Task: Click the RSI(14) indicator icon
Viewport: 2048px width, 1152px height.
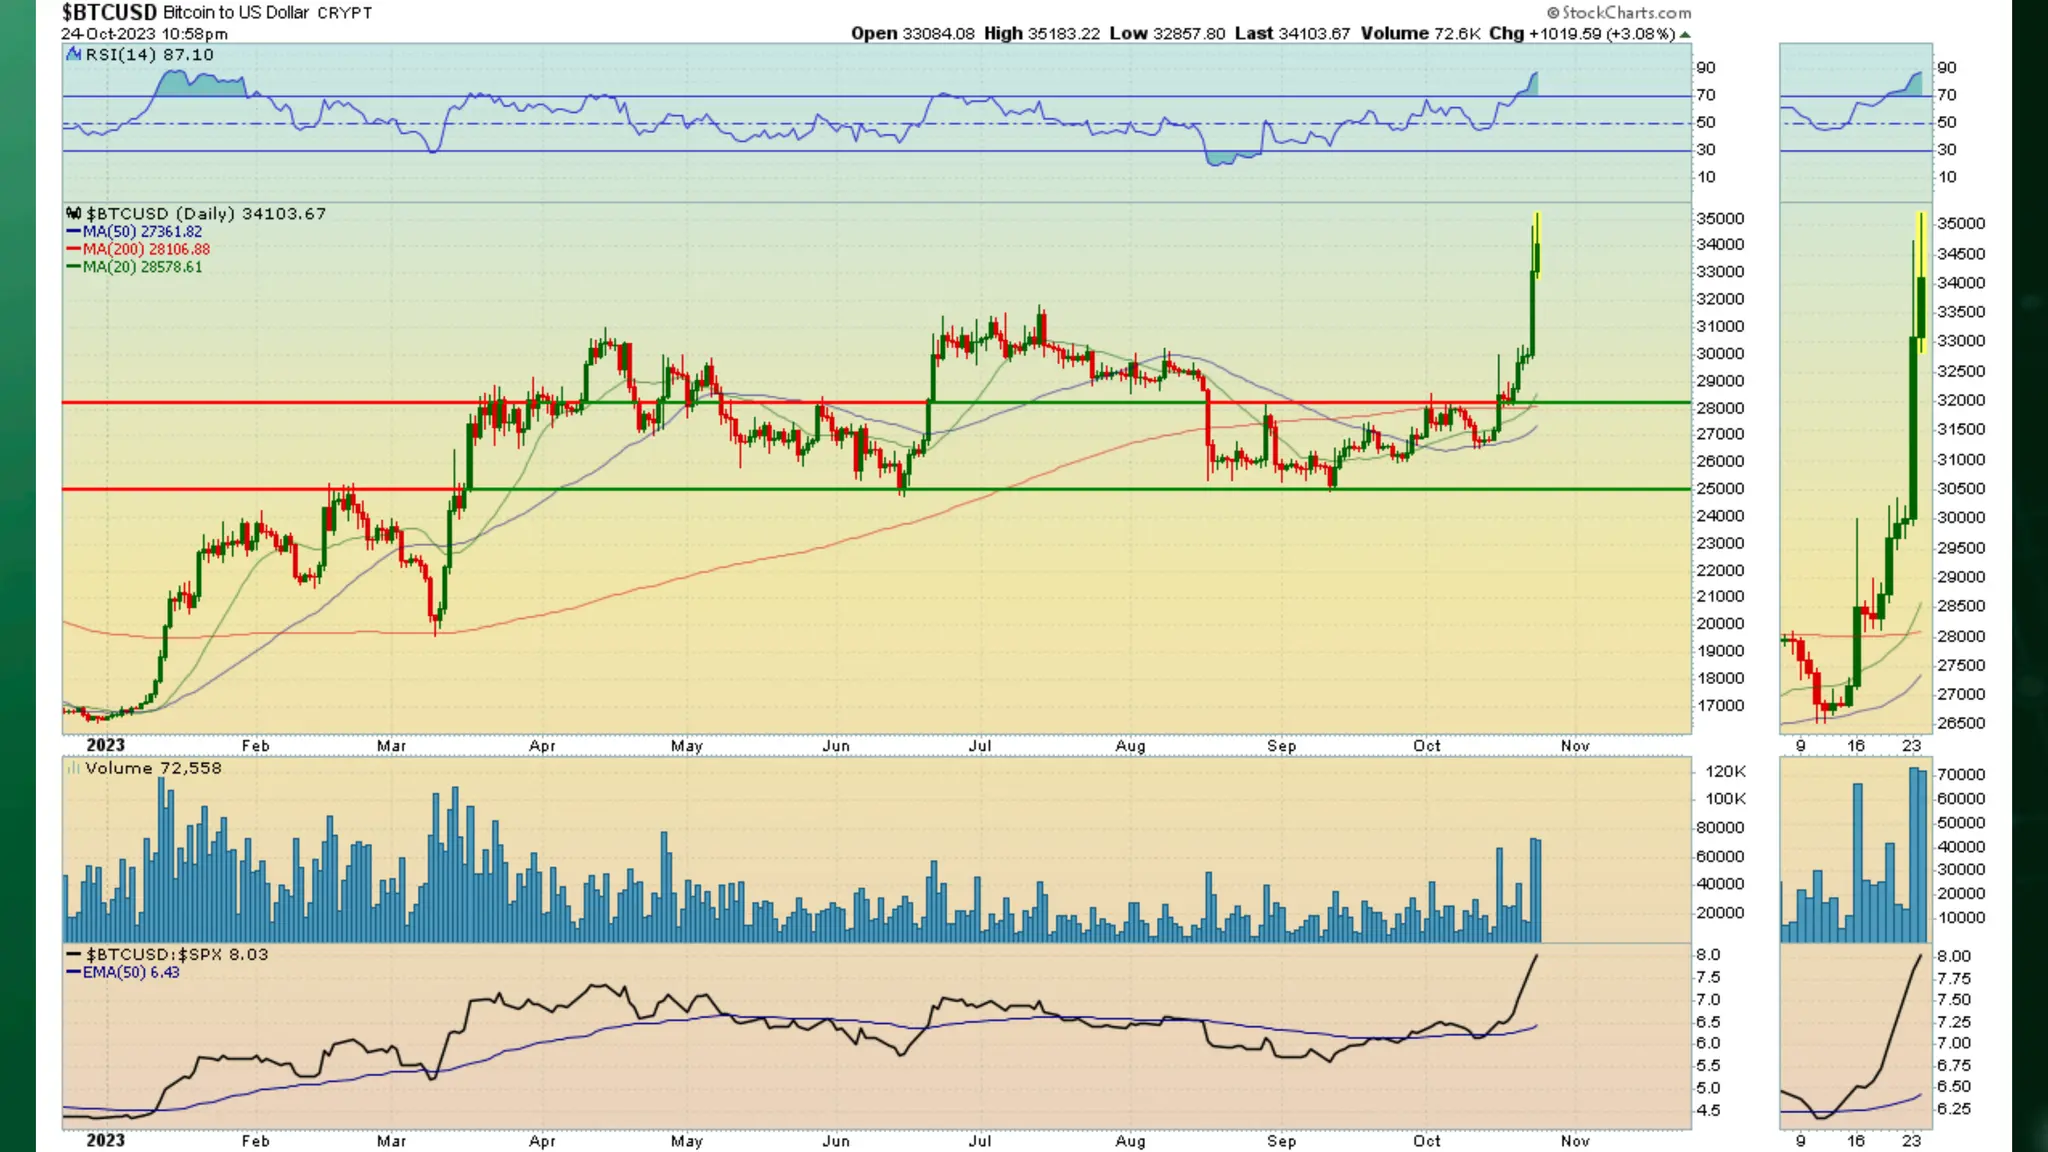Action: tap(73, 54)
